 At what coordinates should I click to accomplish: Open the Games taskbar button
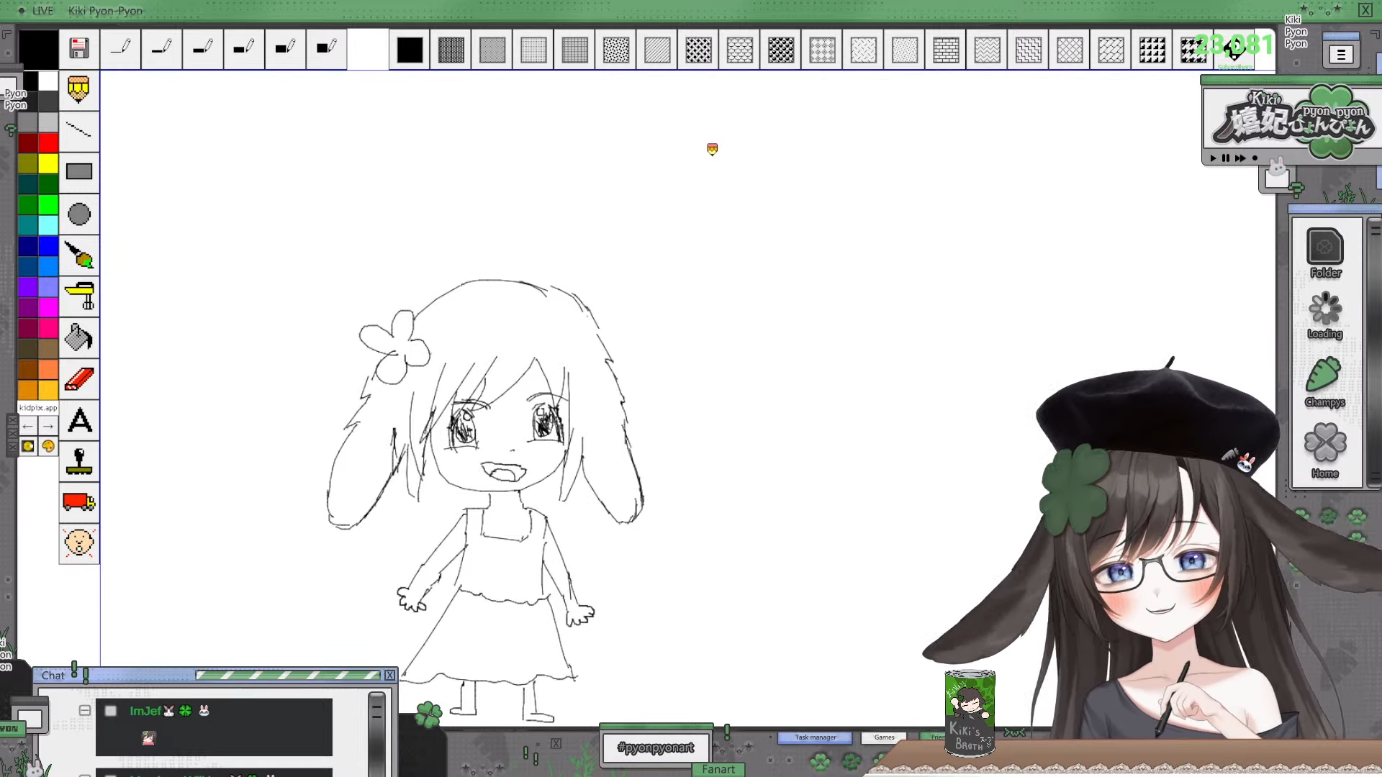884,738
